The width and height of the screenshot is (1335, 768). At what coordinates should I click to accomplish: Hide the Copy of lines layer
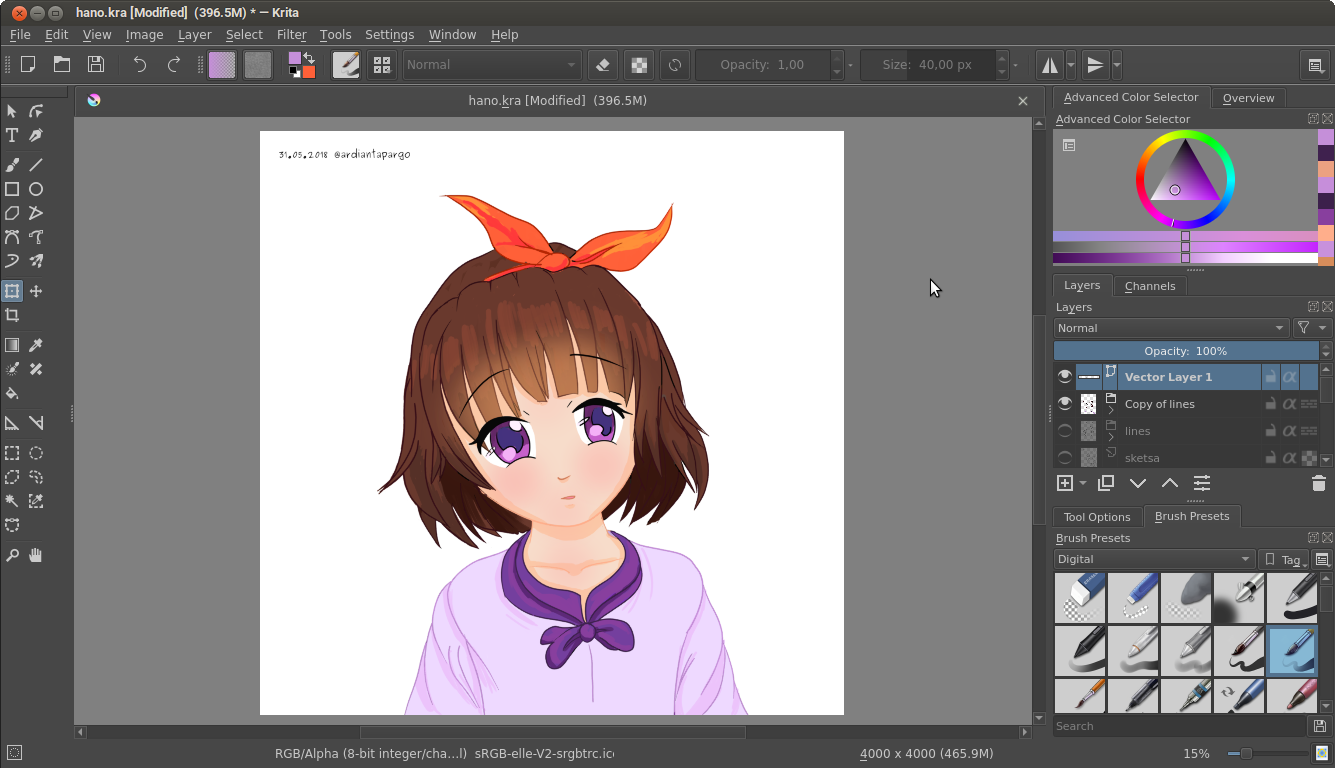point(1064,403)
